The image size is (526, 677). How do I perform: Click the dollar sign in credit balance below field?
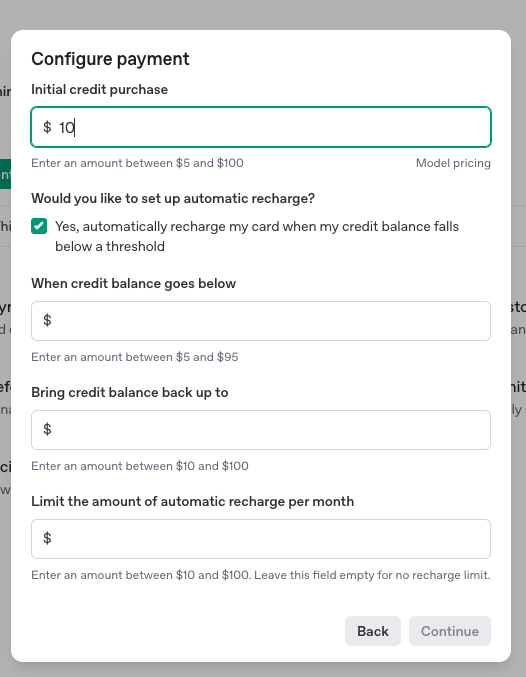point(47,320)
